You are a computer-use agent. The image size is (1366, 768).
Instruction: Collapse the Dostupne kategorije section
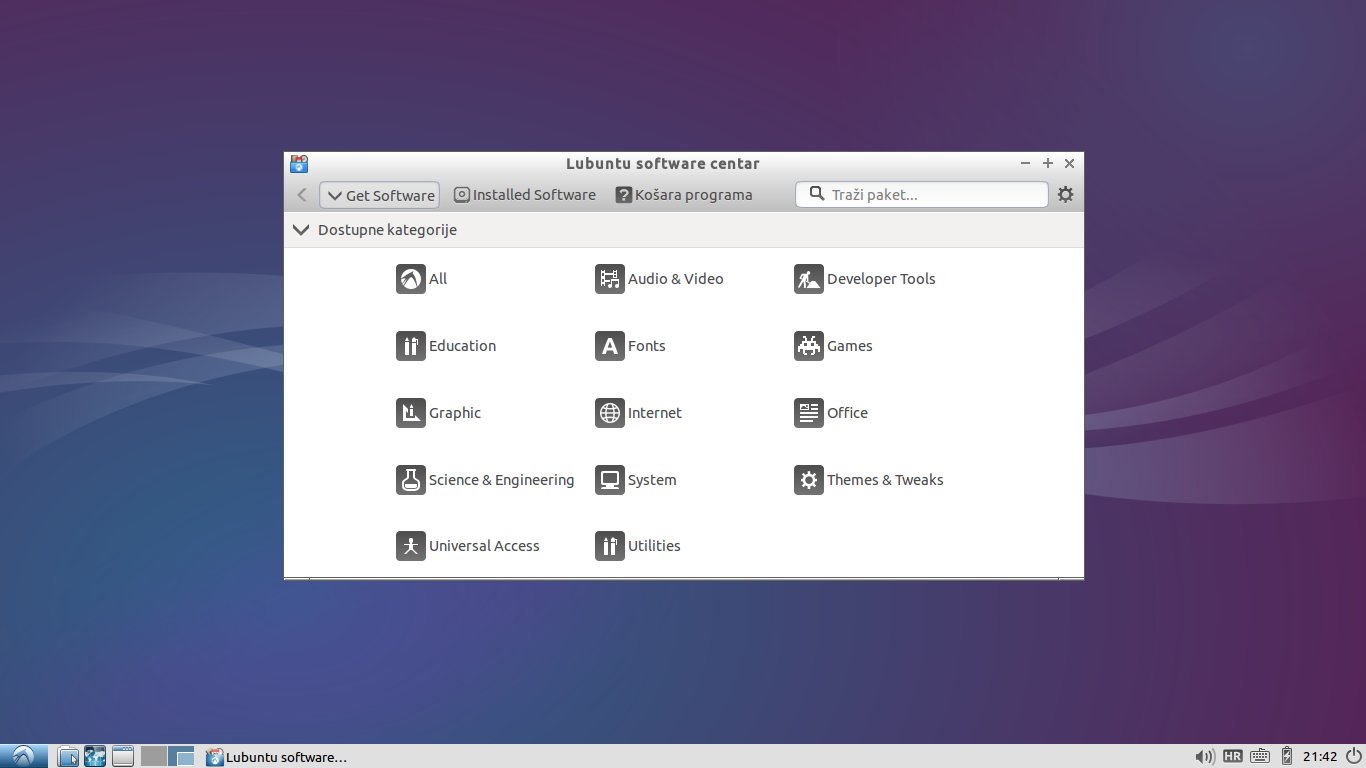pos(301,230)
